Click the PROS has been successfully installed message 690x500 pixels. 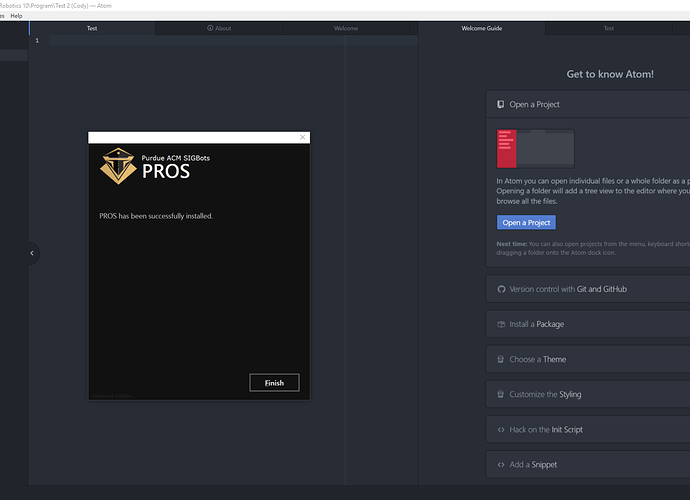(156, 216)
